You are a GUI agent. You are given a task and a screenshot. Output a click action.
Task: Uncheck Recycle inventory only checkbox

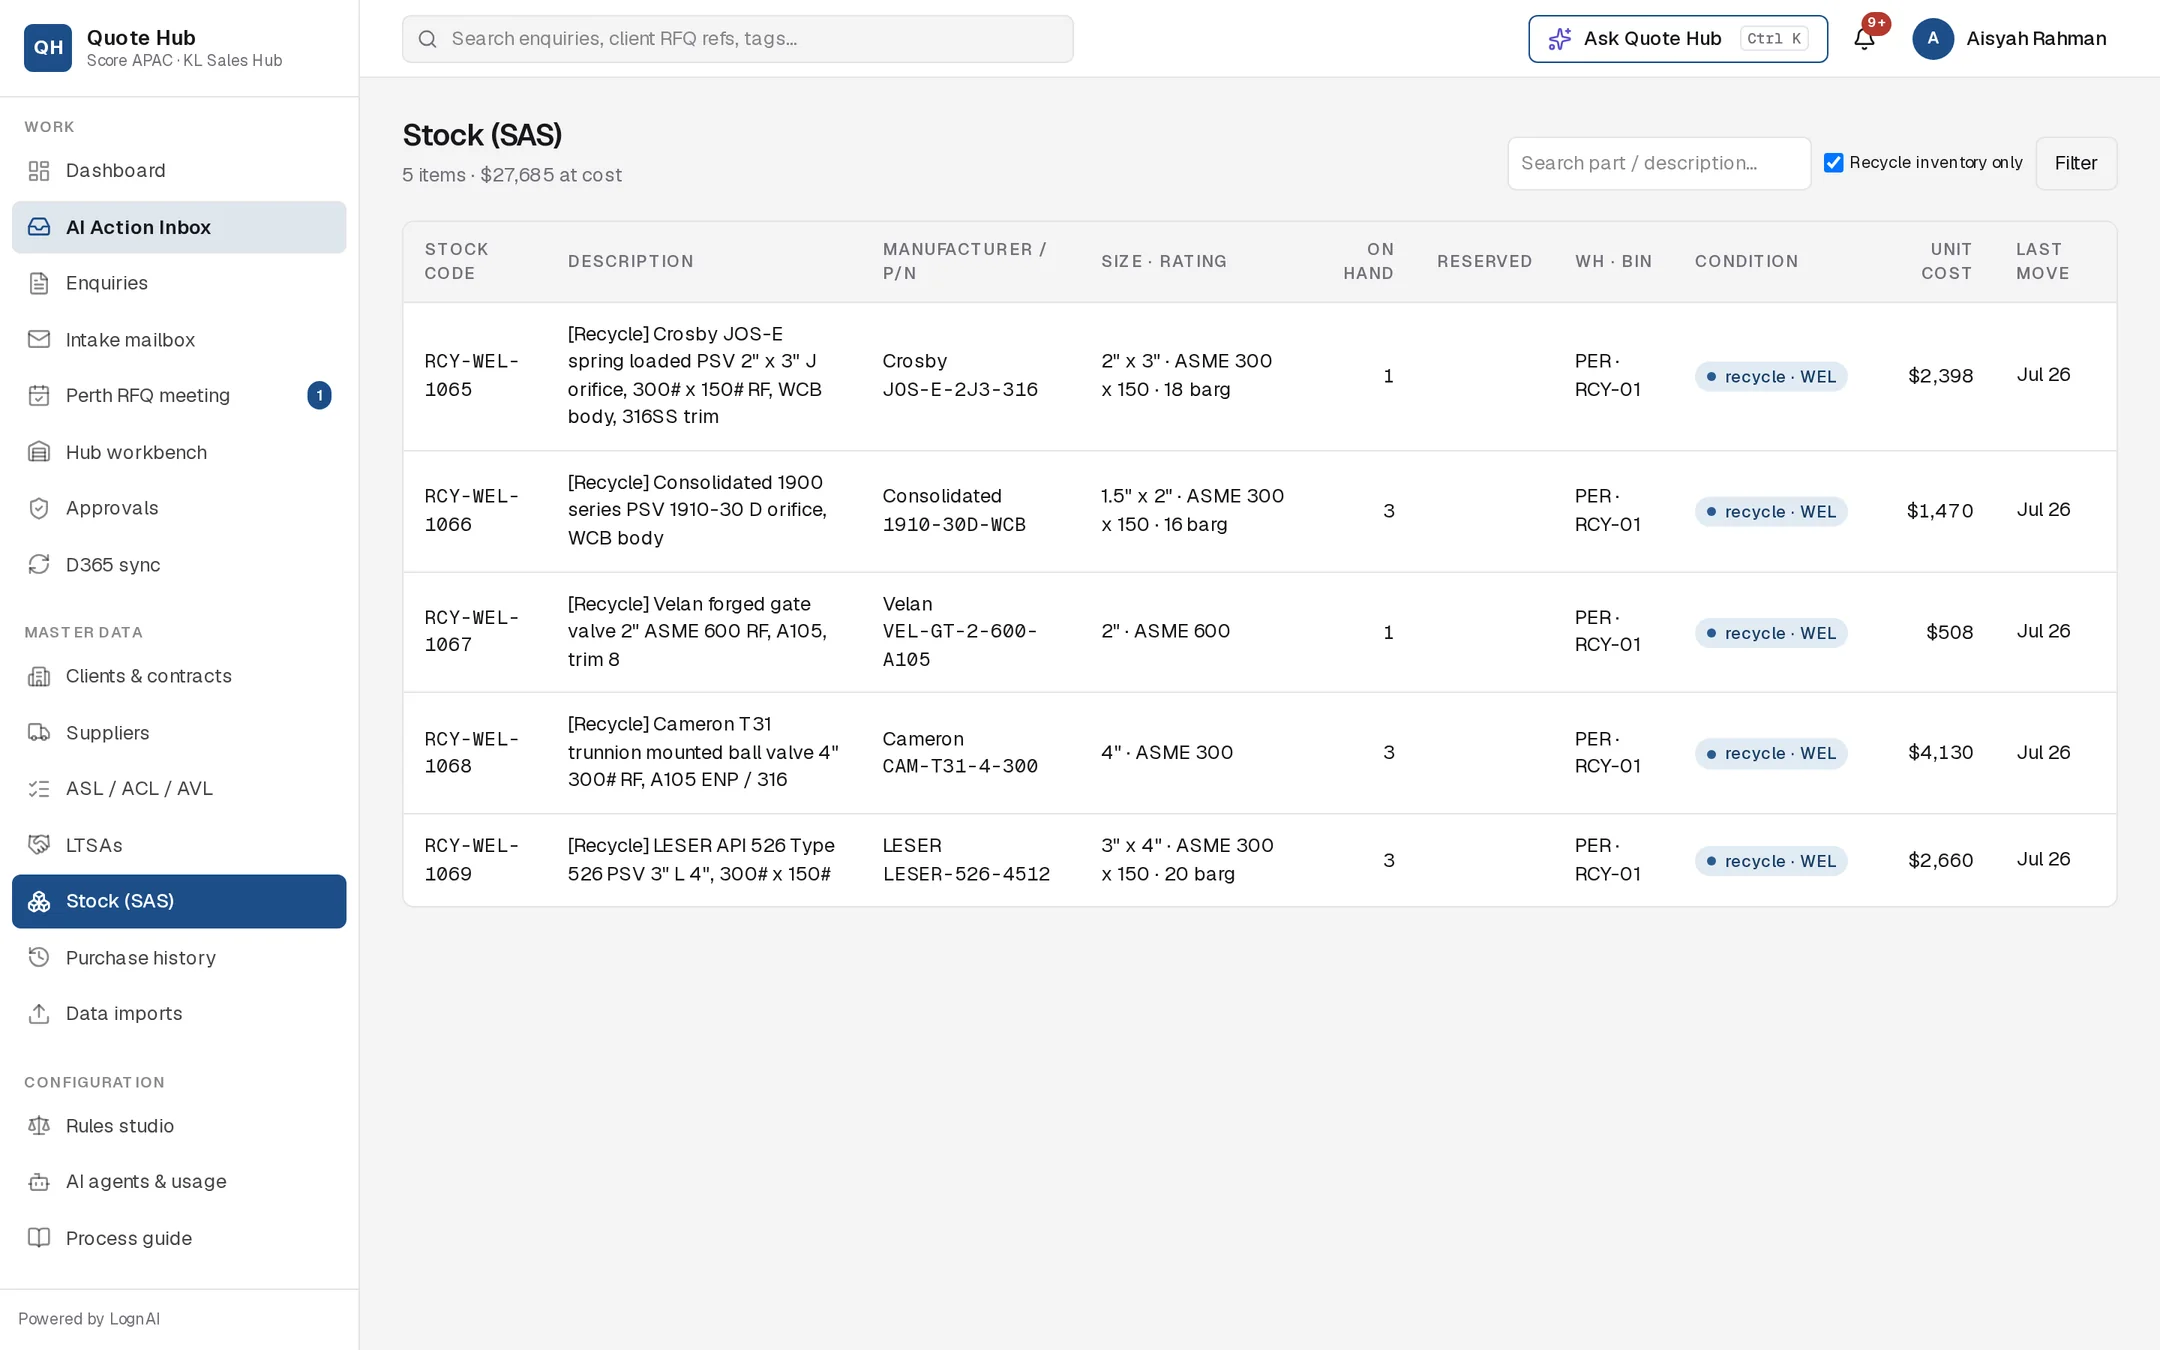(1833, 163)
